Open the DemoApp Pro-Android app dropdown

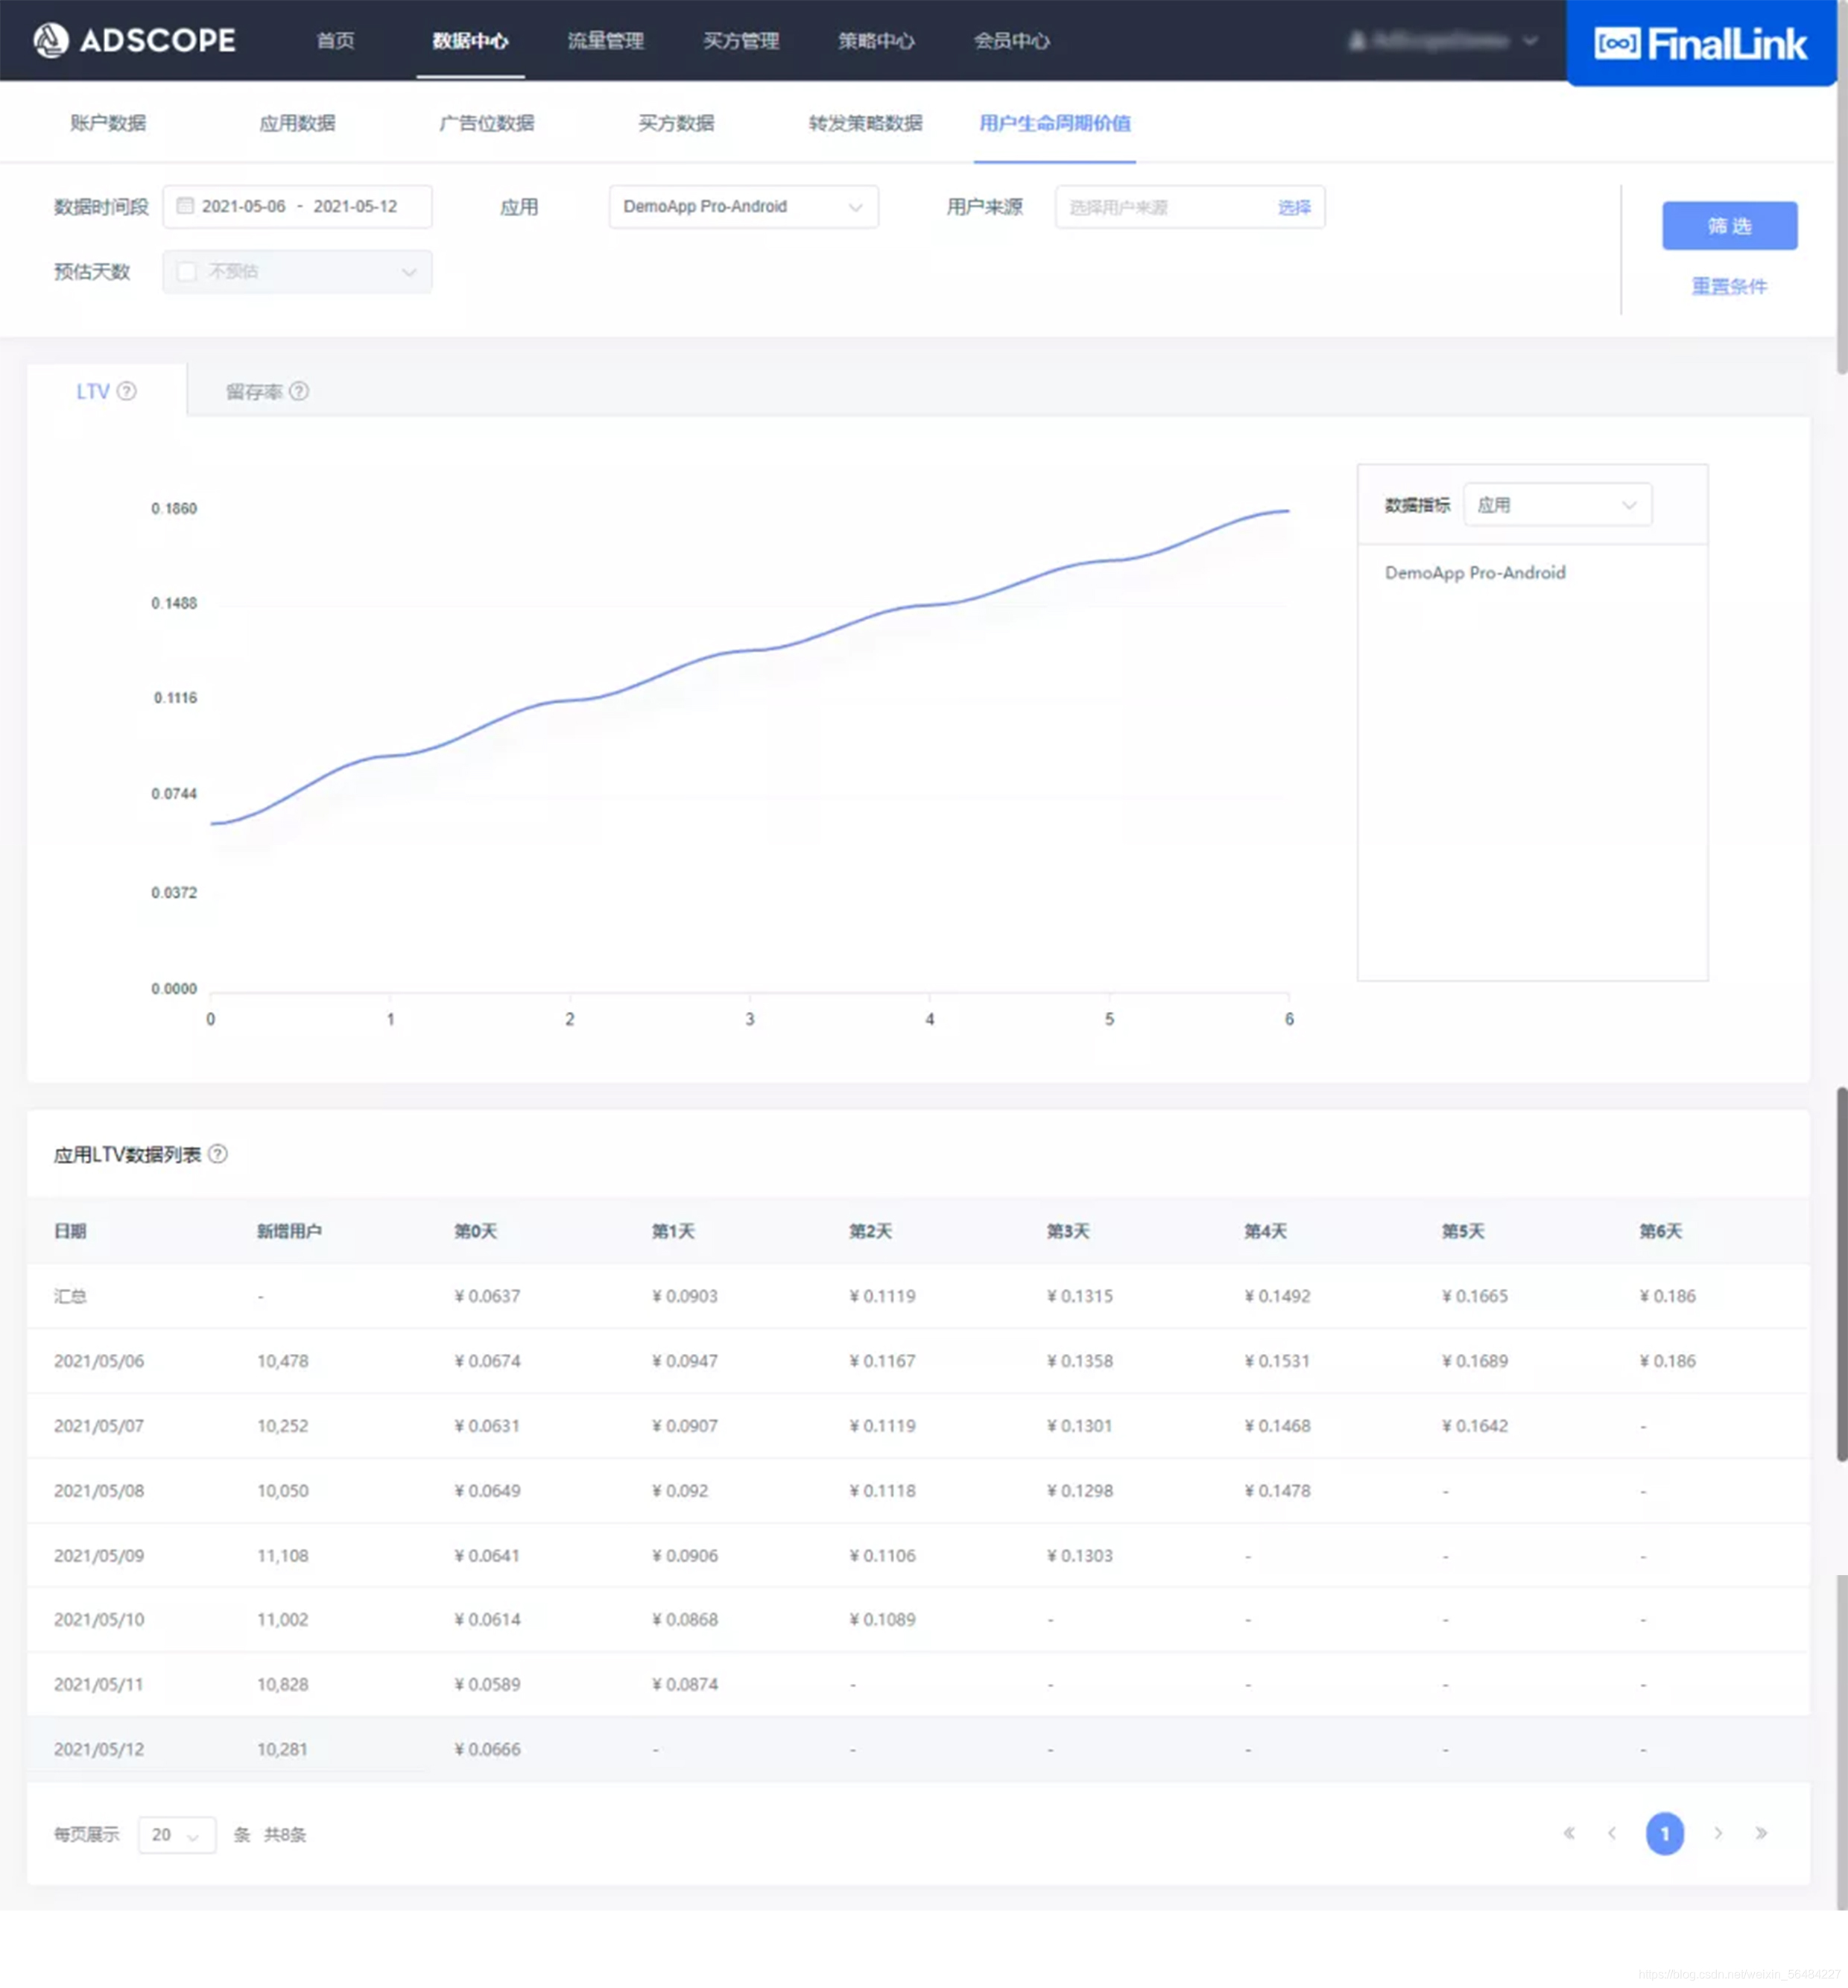pos(743,206)
